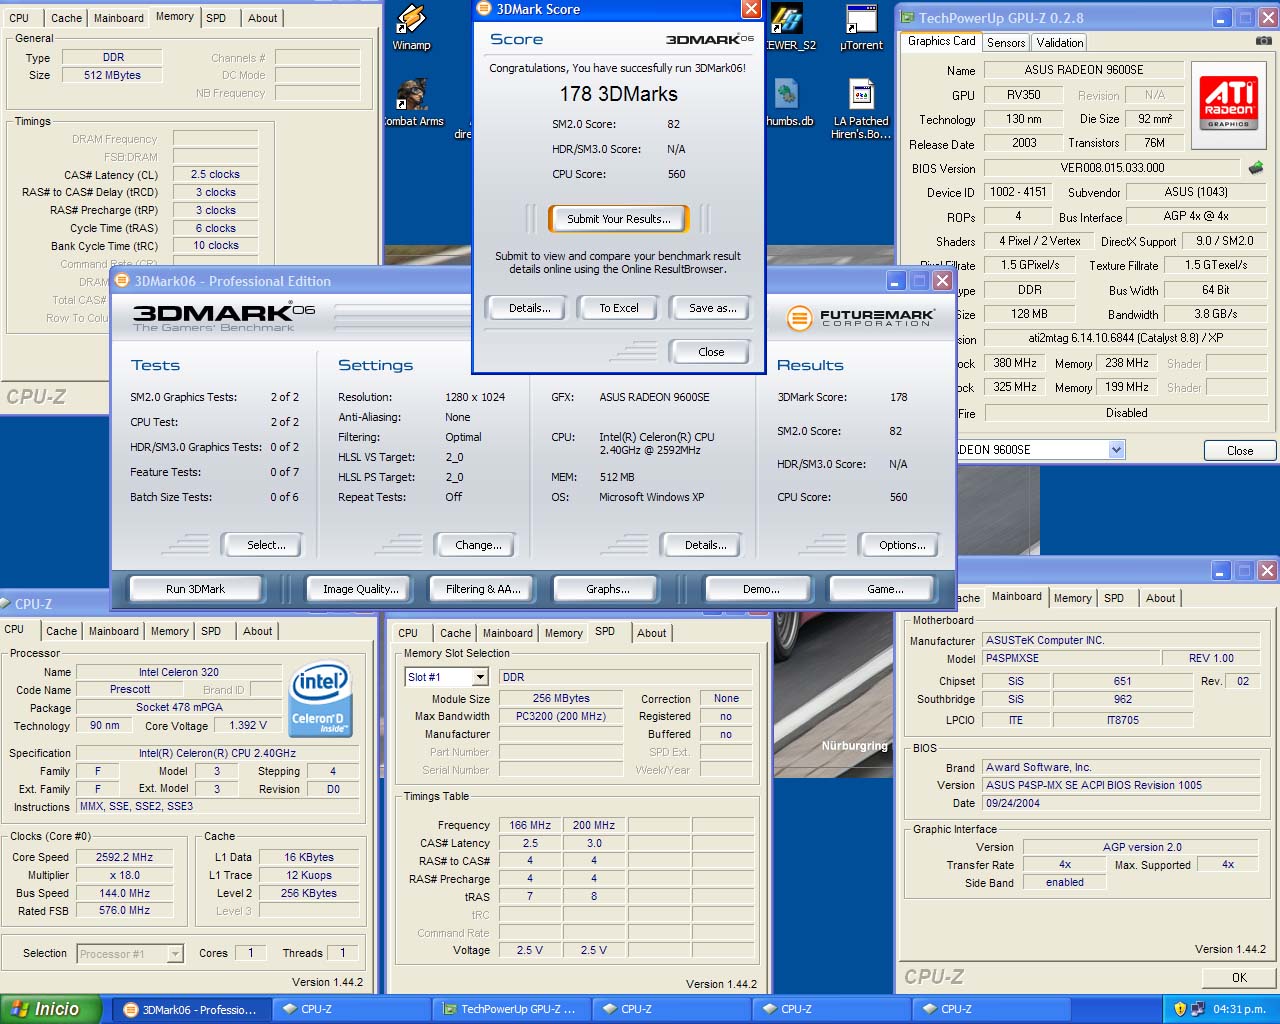This screenshot has width=1280, height=1024.
Task: Open the Filtering & AA... settings
Action: [x=483, y=589]
